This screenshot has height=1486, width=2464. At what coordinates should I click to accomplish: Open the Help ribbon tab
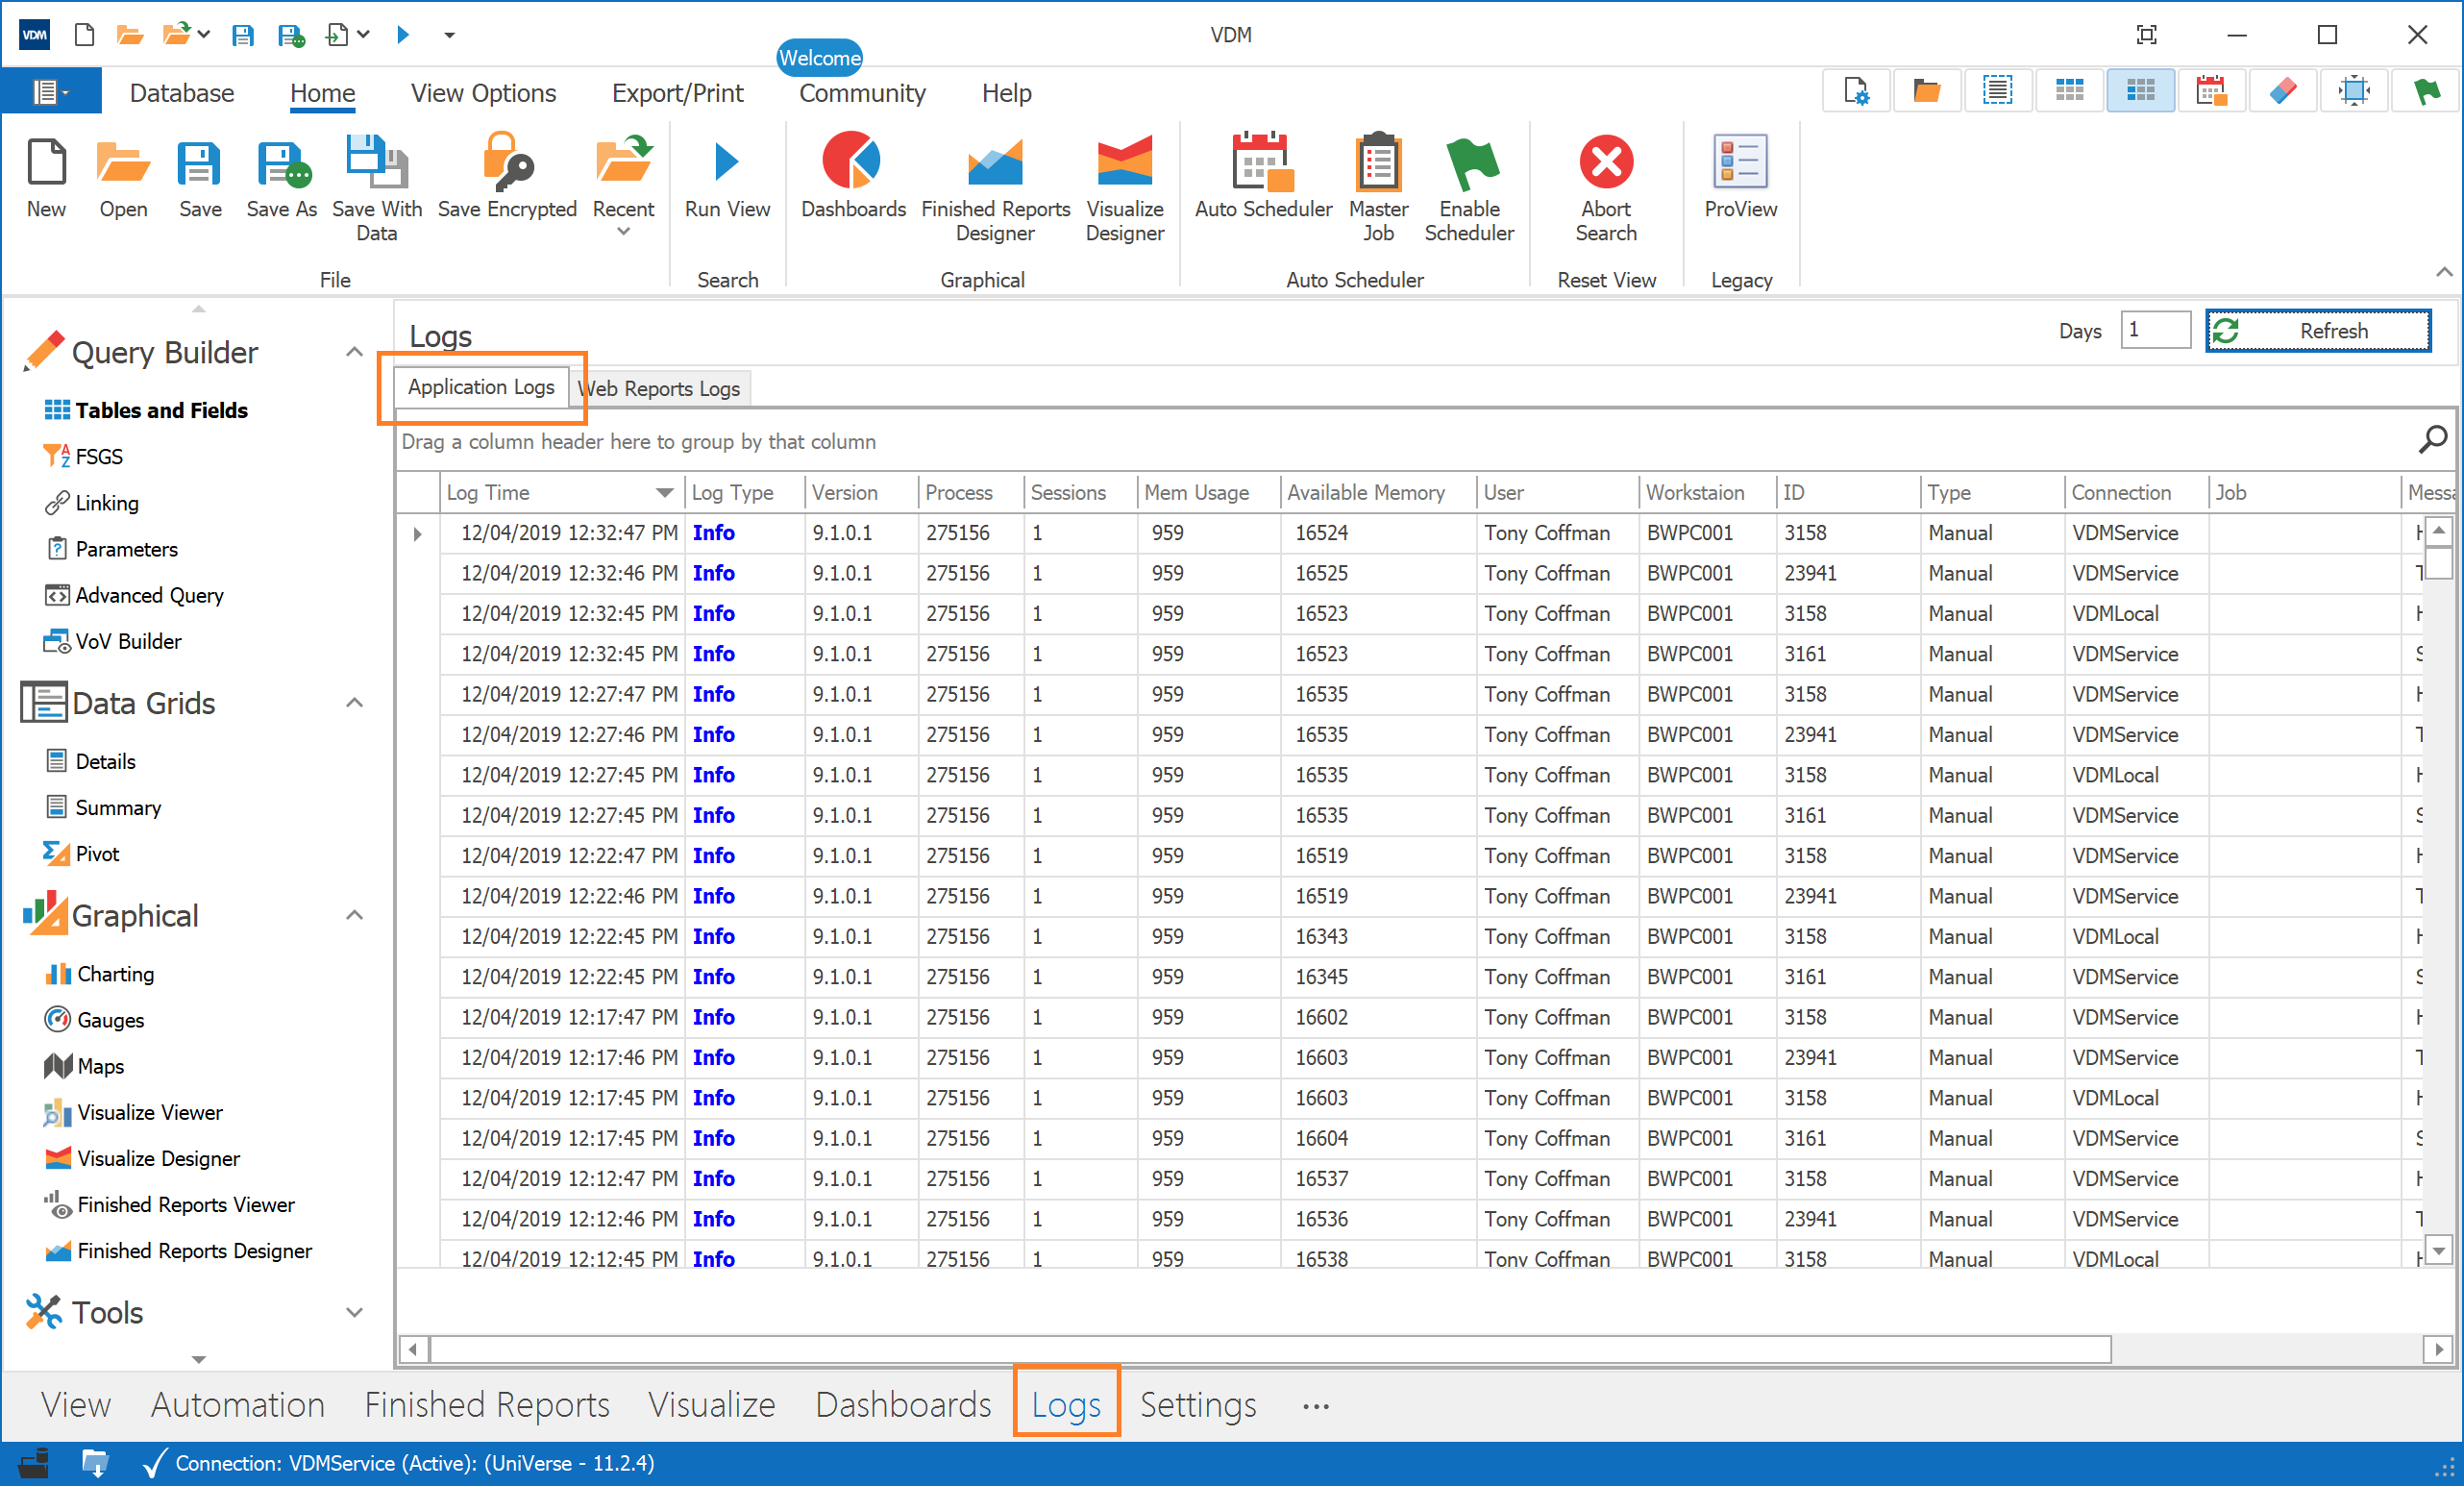tap(1006, 93)
